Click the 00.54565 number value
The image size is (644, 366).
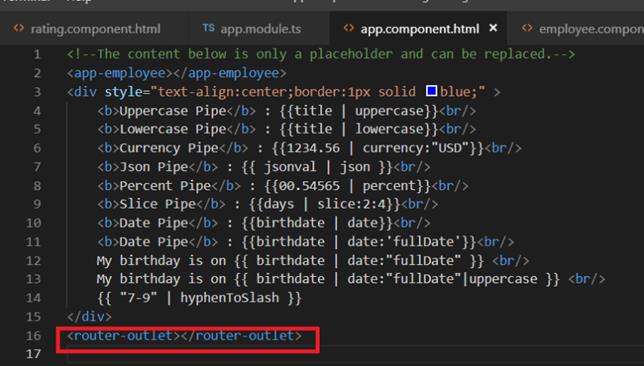309,186
